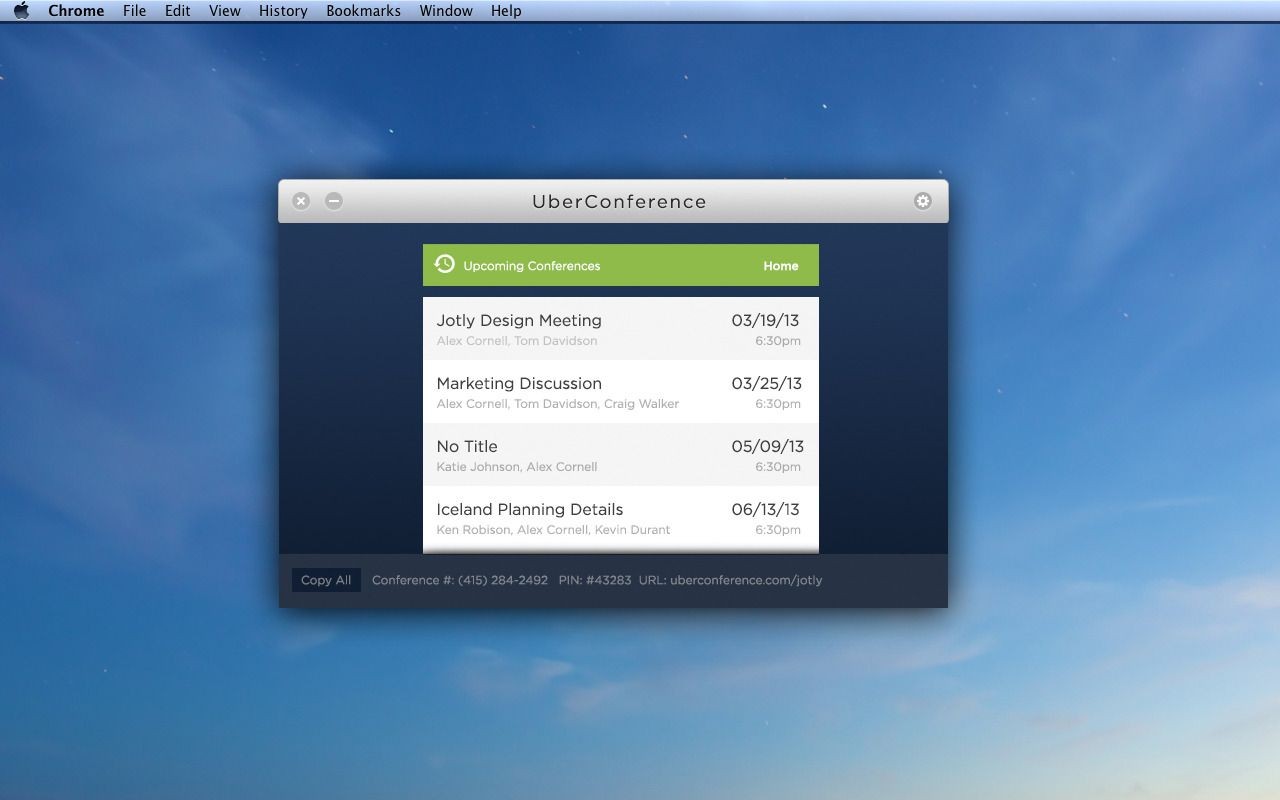This screenshot has width=1280, height=800.
Task: Go to Home link
Action: point(780,266)
